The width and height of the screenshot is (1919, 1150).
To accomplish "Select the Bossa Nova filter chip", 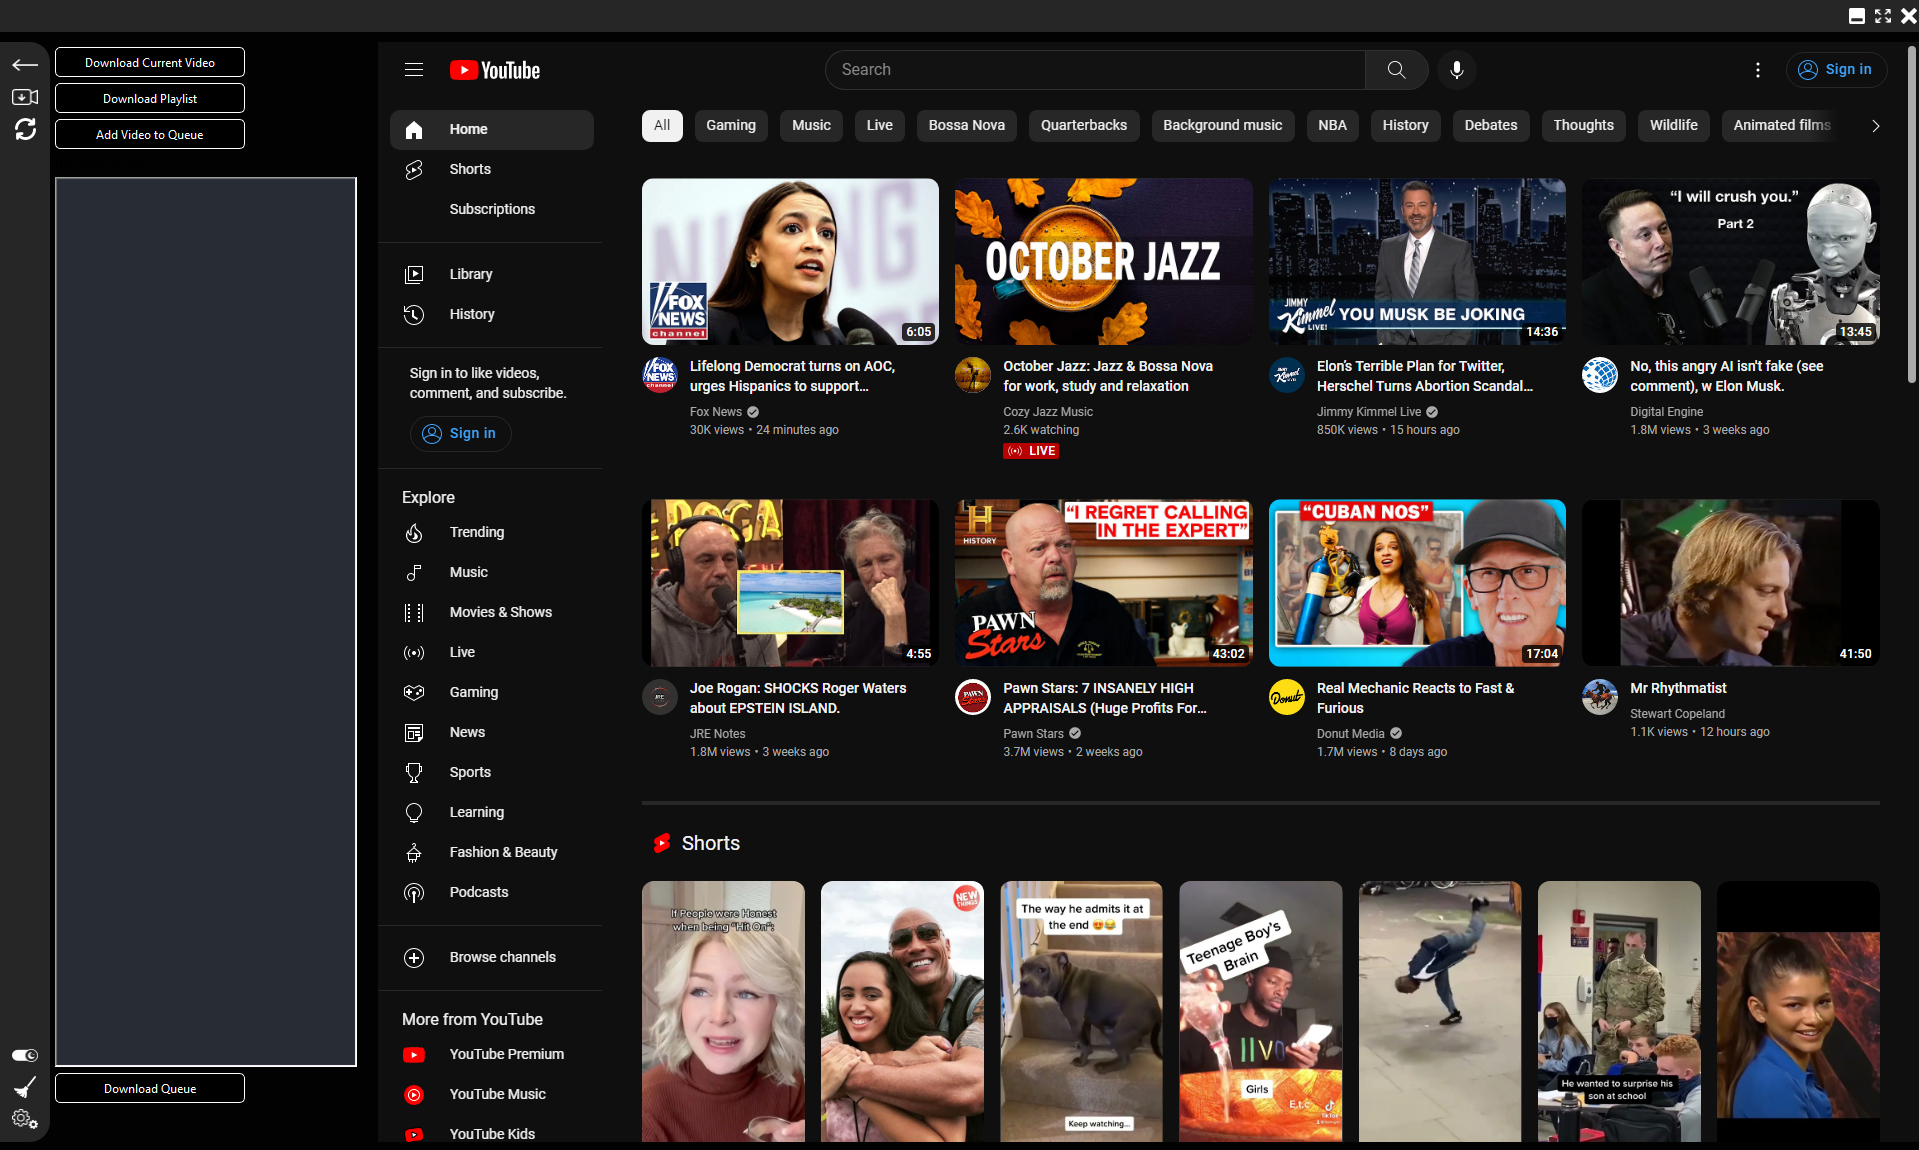I will [x=966, y=126].
